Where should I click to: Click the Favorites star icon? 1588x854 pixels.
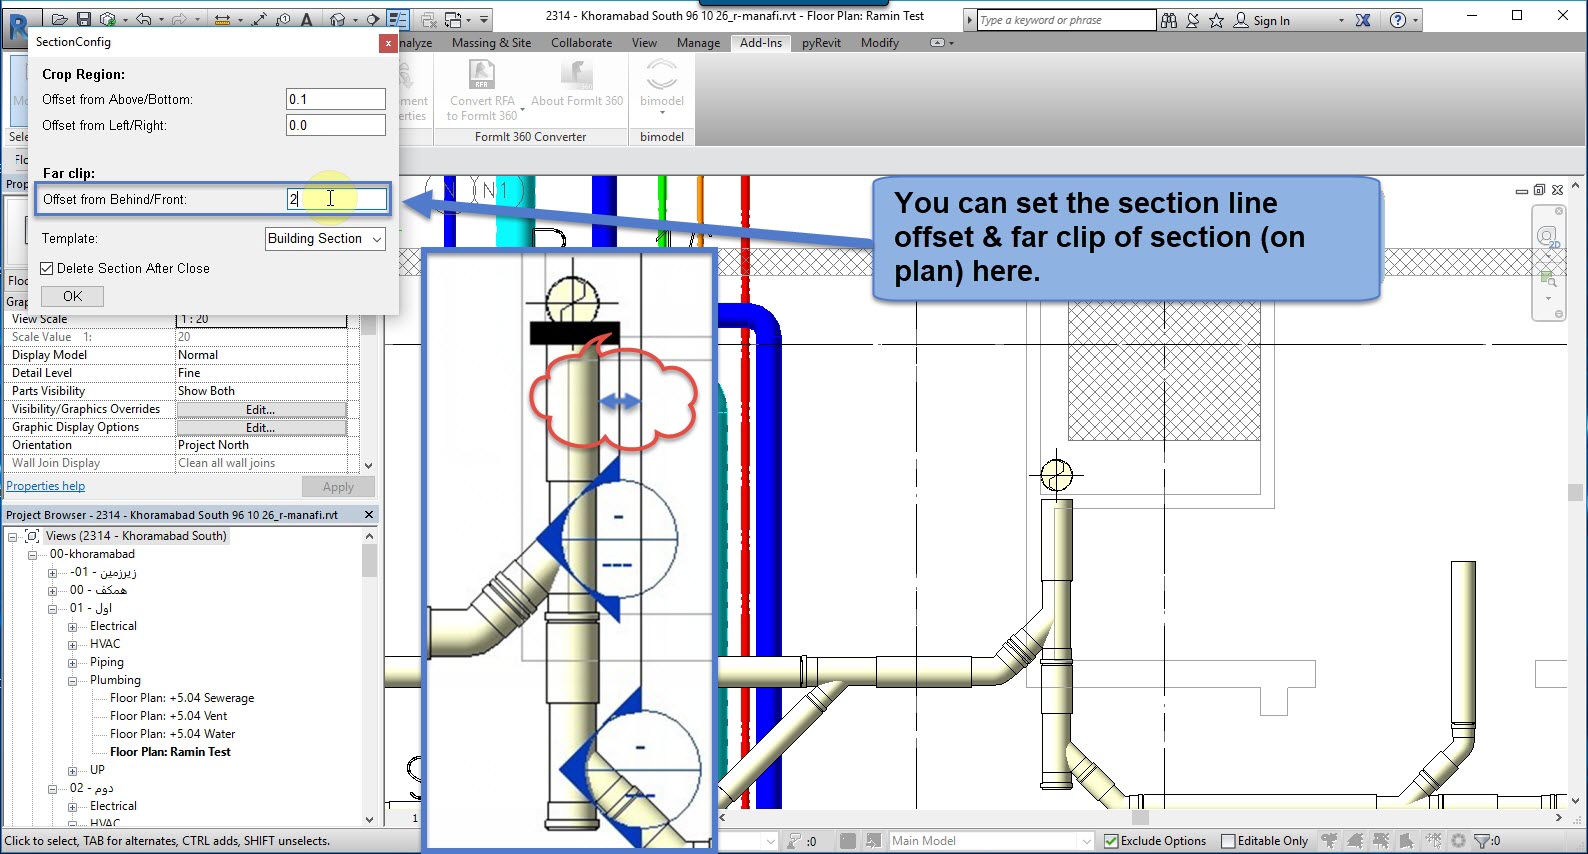(1216, 20)
